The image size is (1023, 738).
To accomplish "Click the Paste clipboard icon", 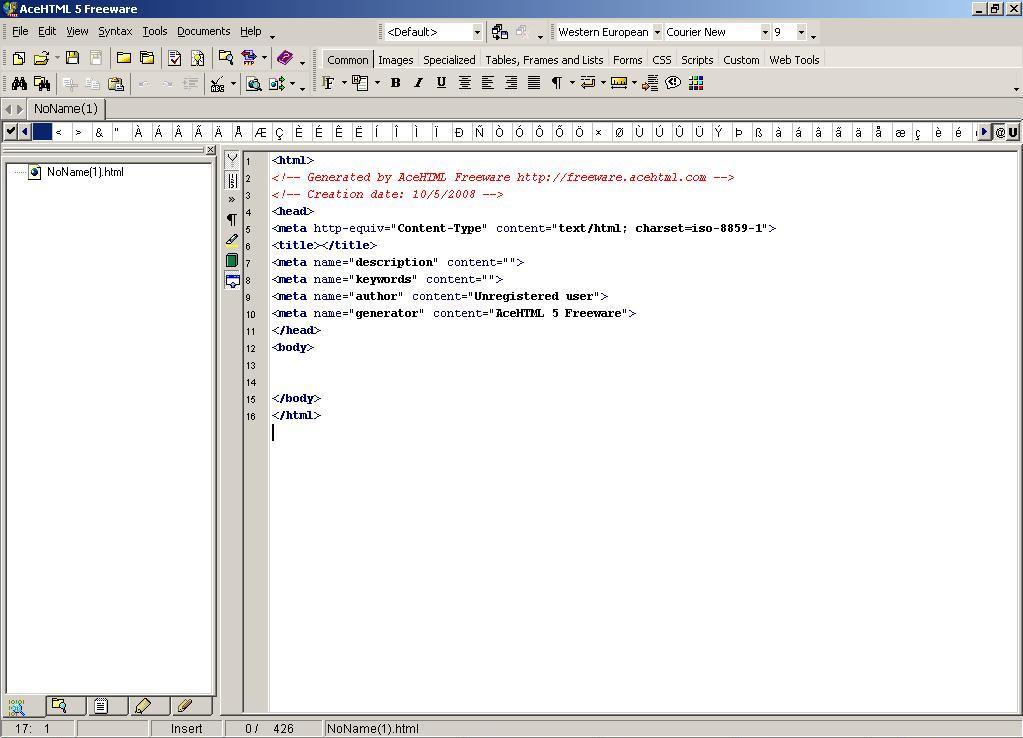I will click(x=115, y=84).
